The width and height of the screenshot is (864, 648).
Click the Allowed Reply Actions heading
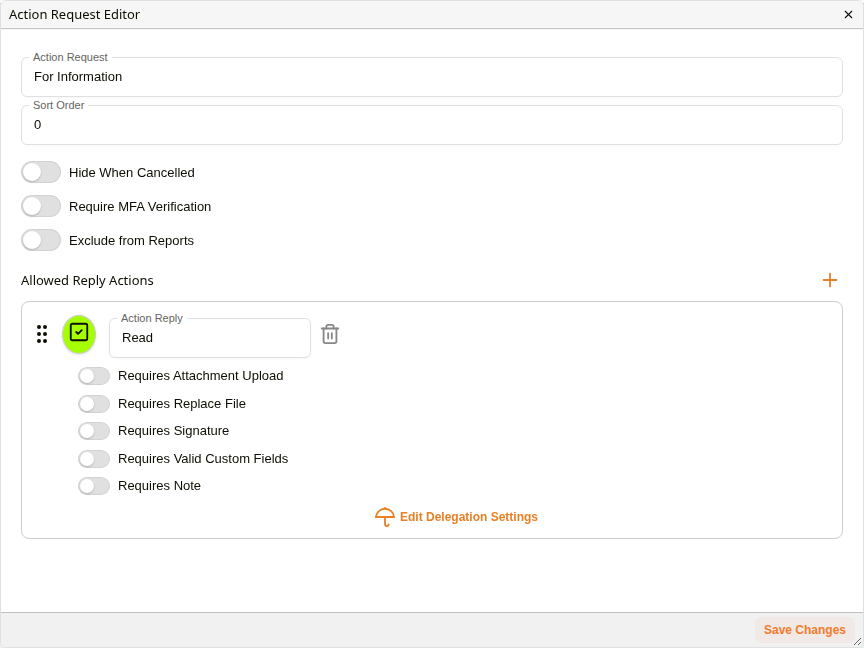point(87,280)
